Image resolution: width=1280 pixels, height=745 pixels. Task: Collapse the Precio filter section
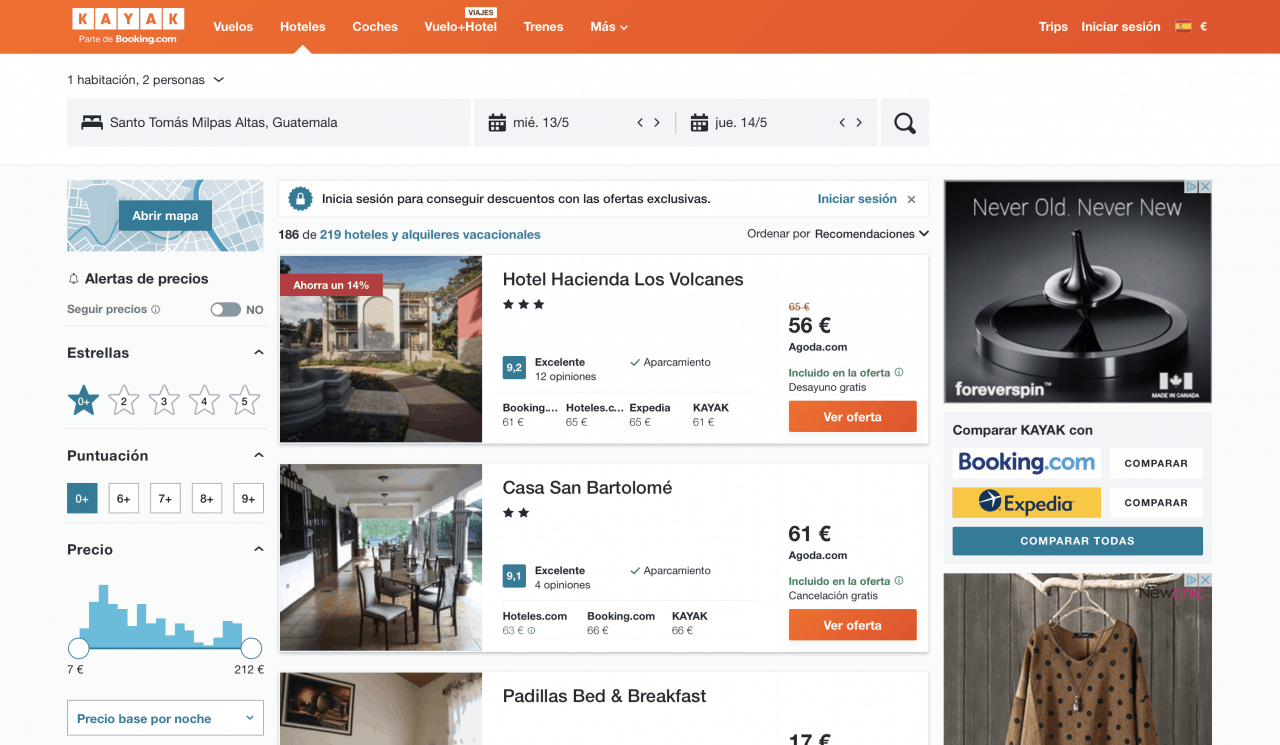coord(258,550)
